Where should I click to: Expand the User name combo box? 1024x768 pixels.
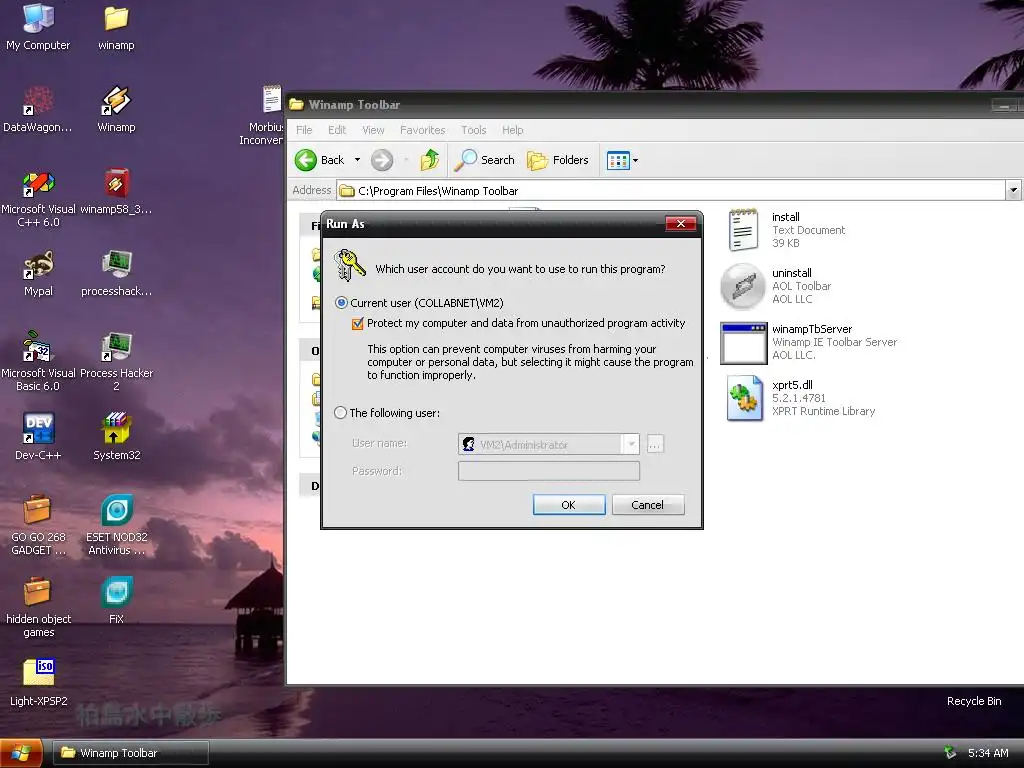[x=631, y=445]
